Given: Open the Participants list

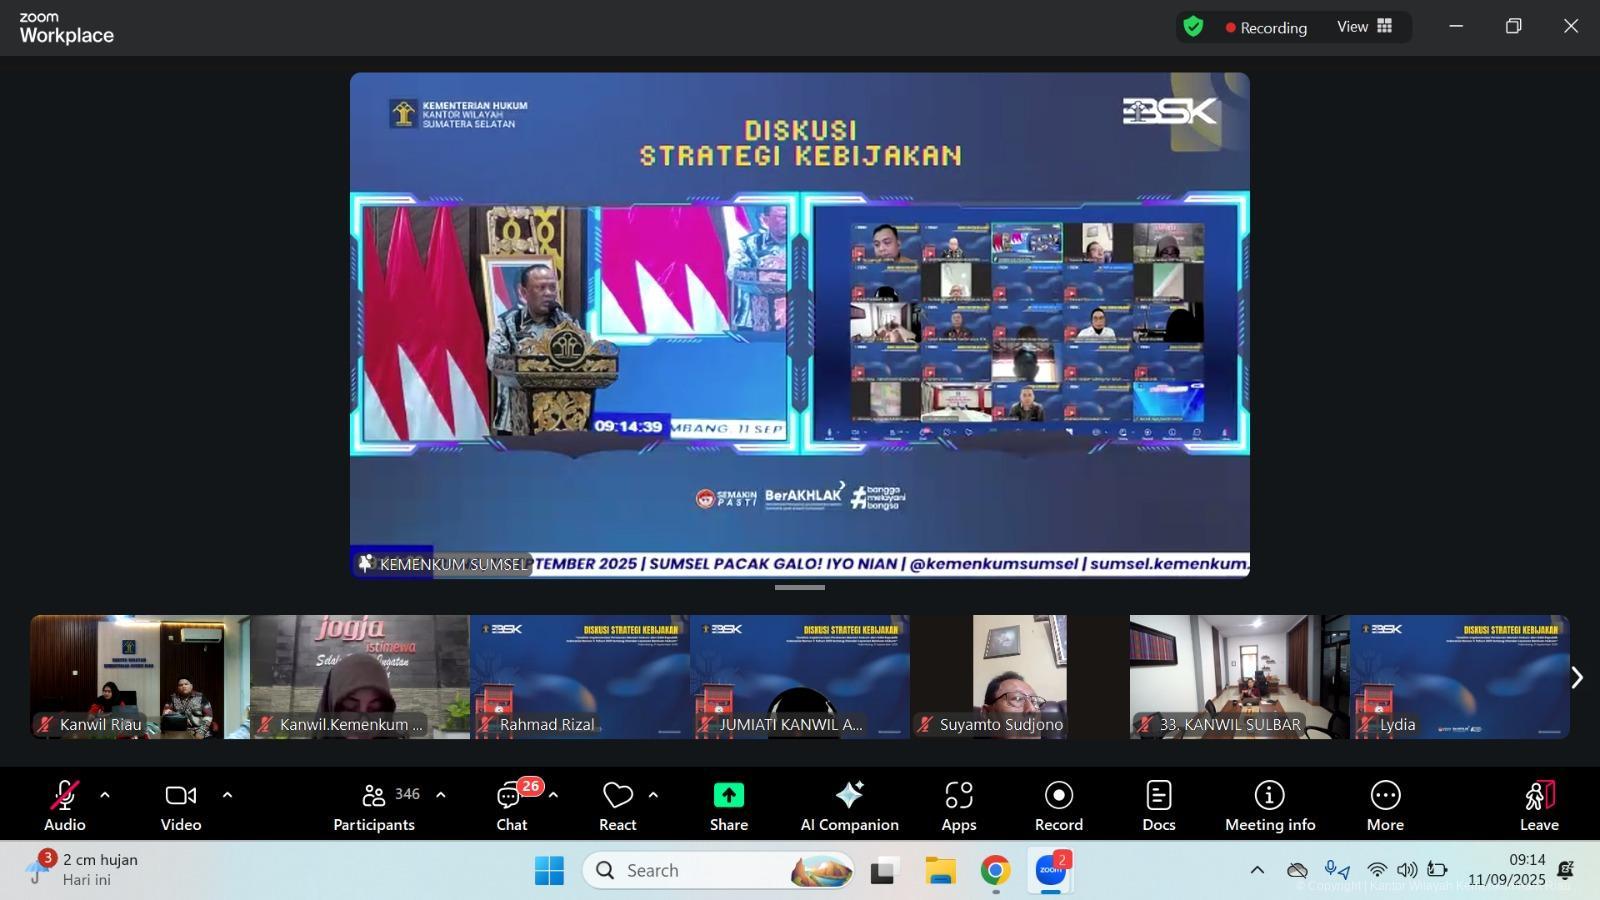Looking at the screenshot, I should 374,806.
